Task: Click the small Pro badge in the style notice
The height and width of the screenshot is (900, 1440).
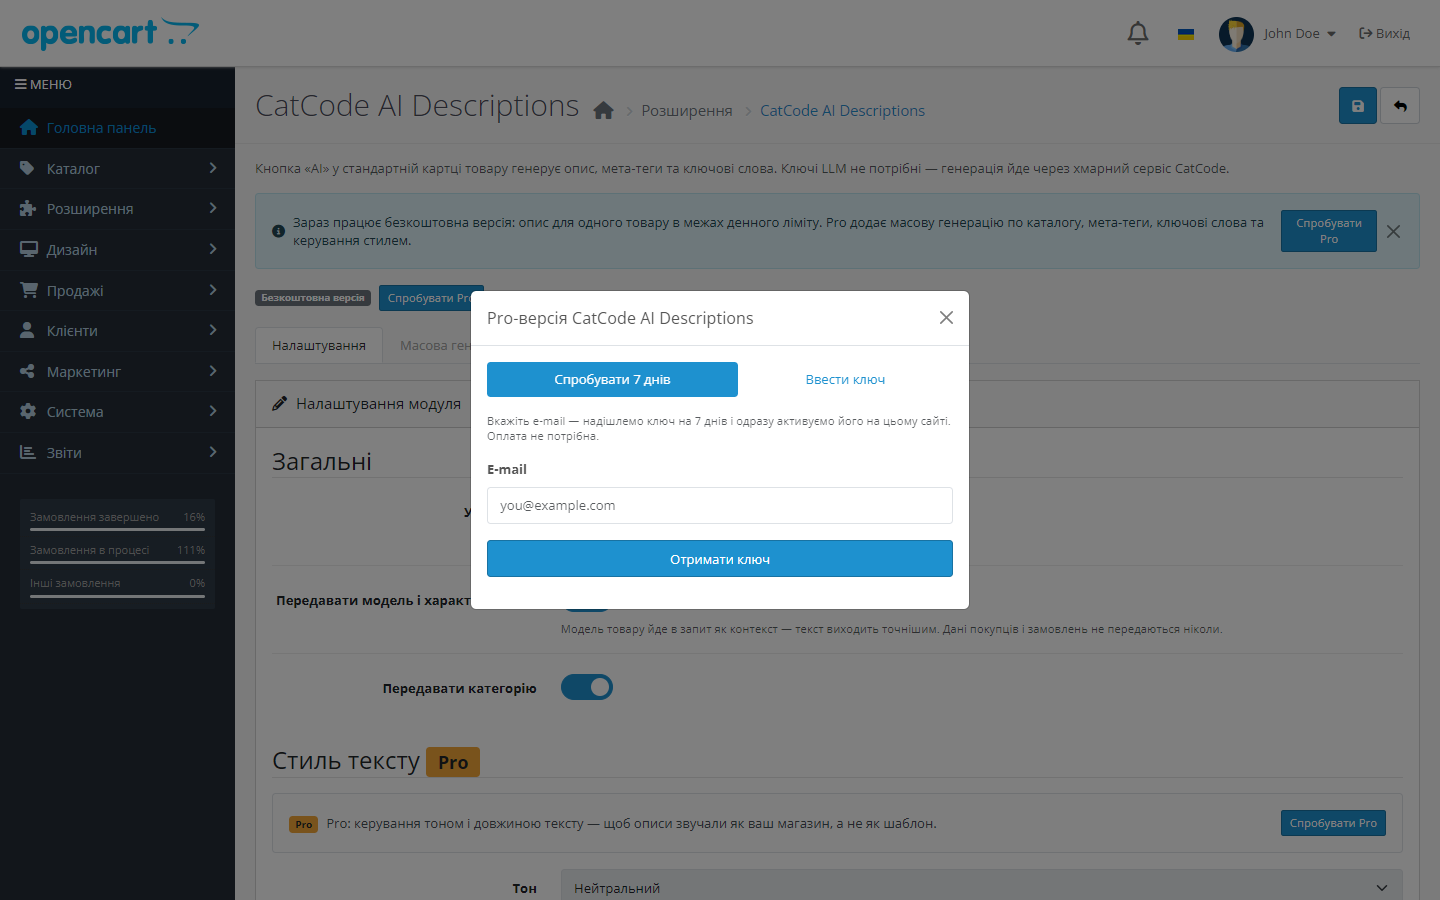Action: coord(304,825)
